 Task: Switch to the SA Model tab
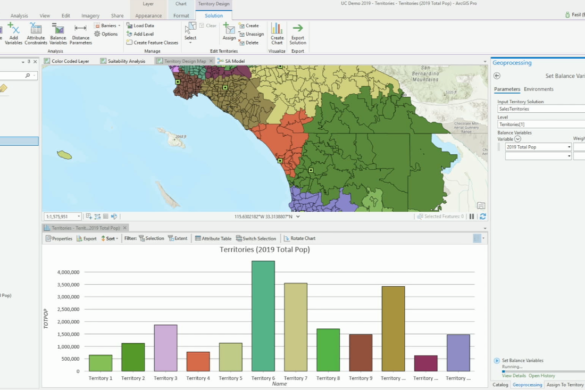231,61
